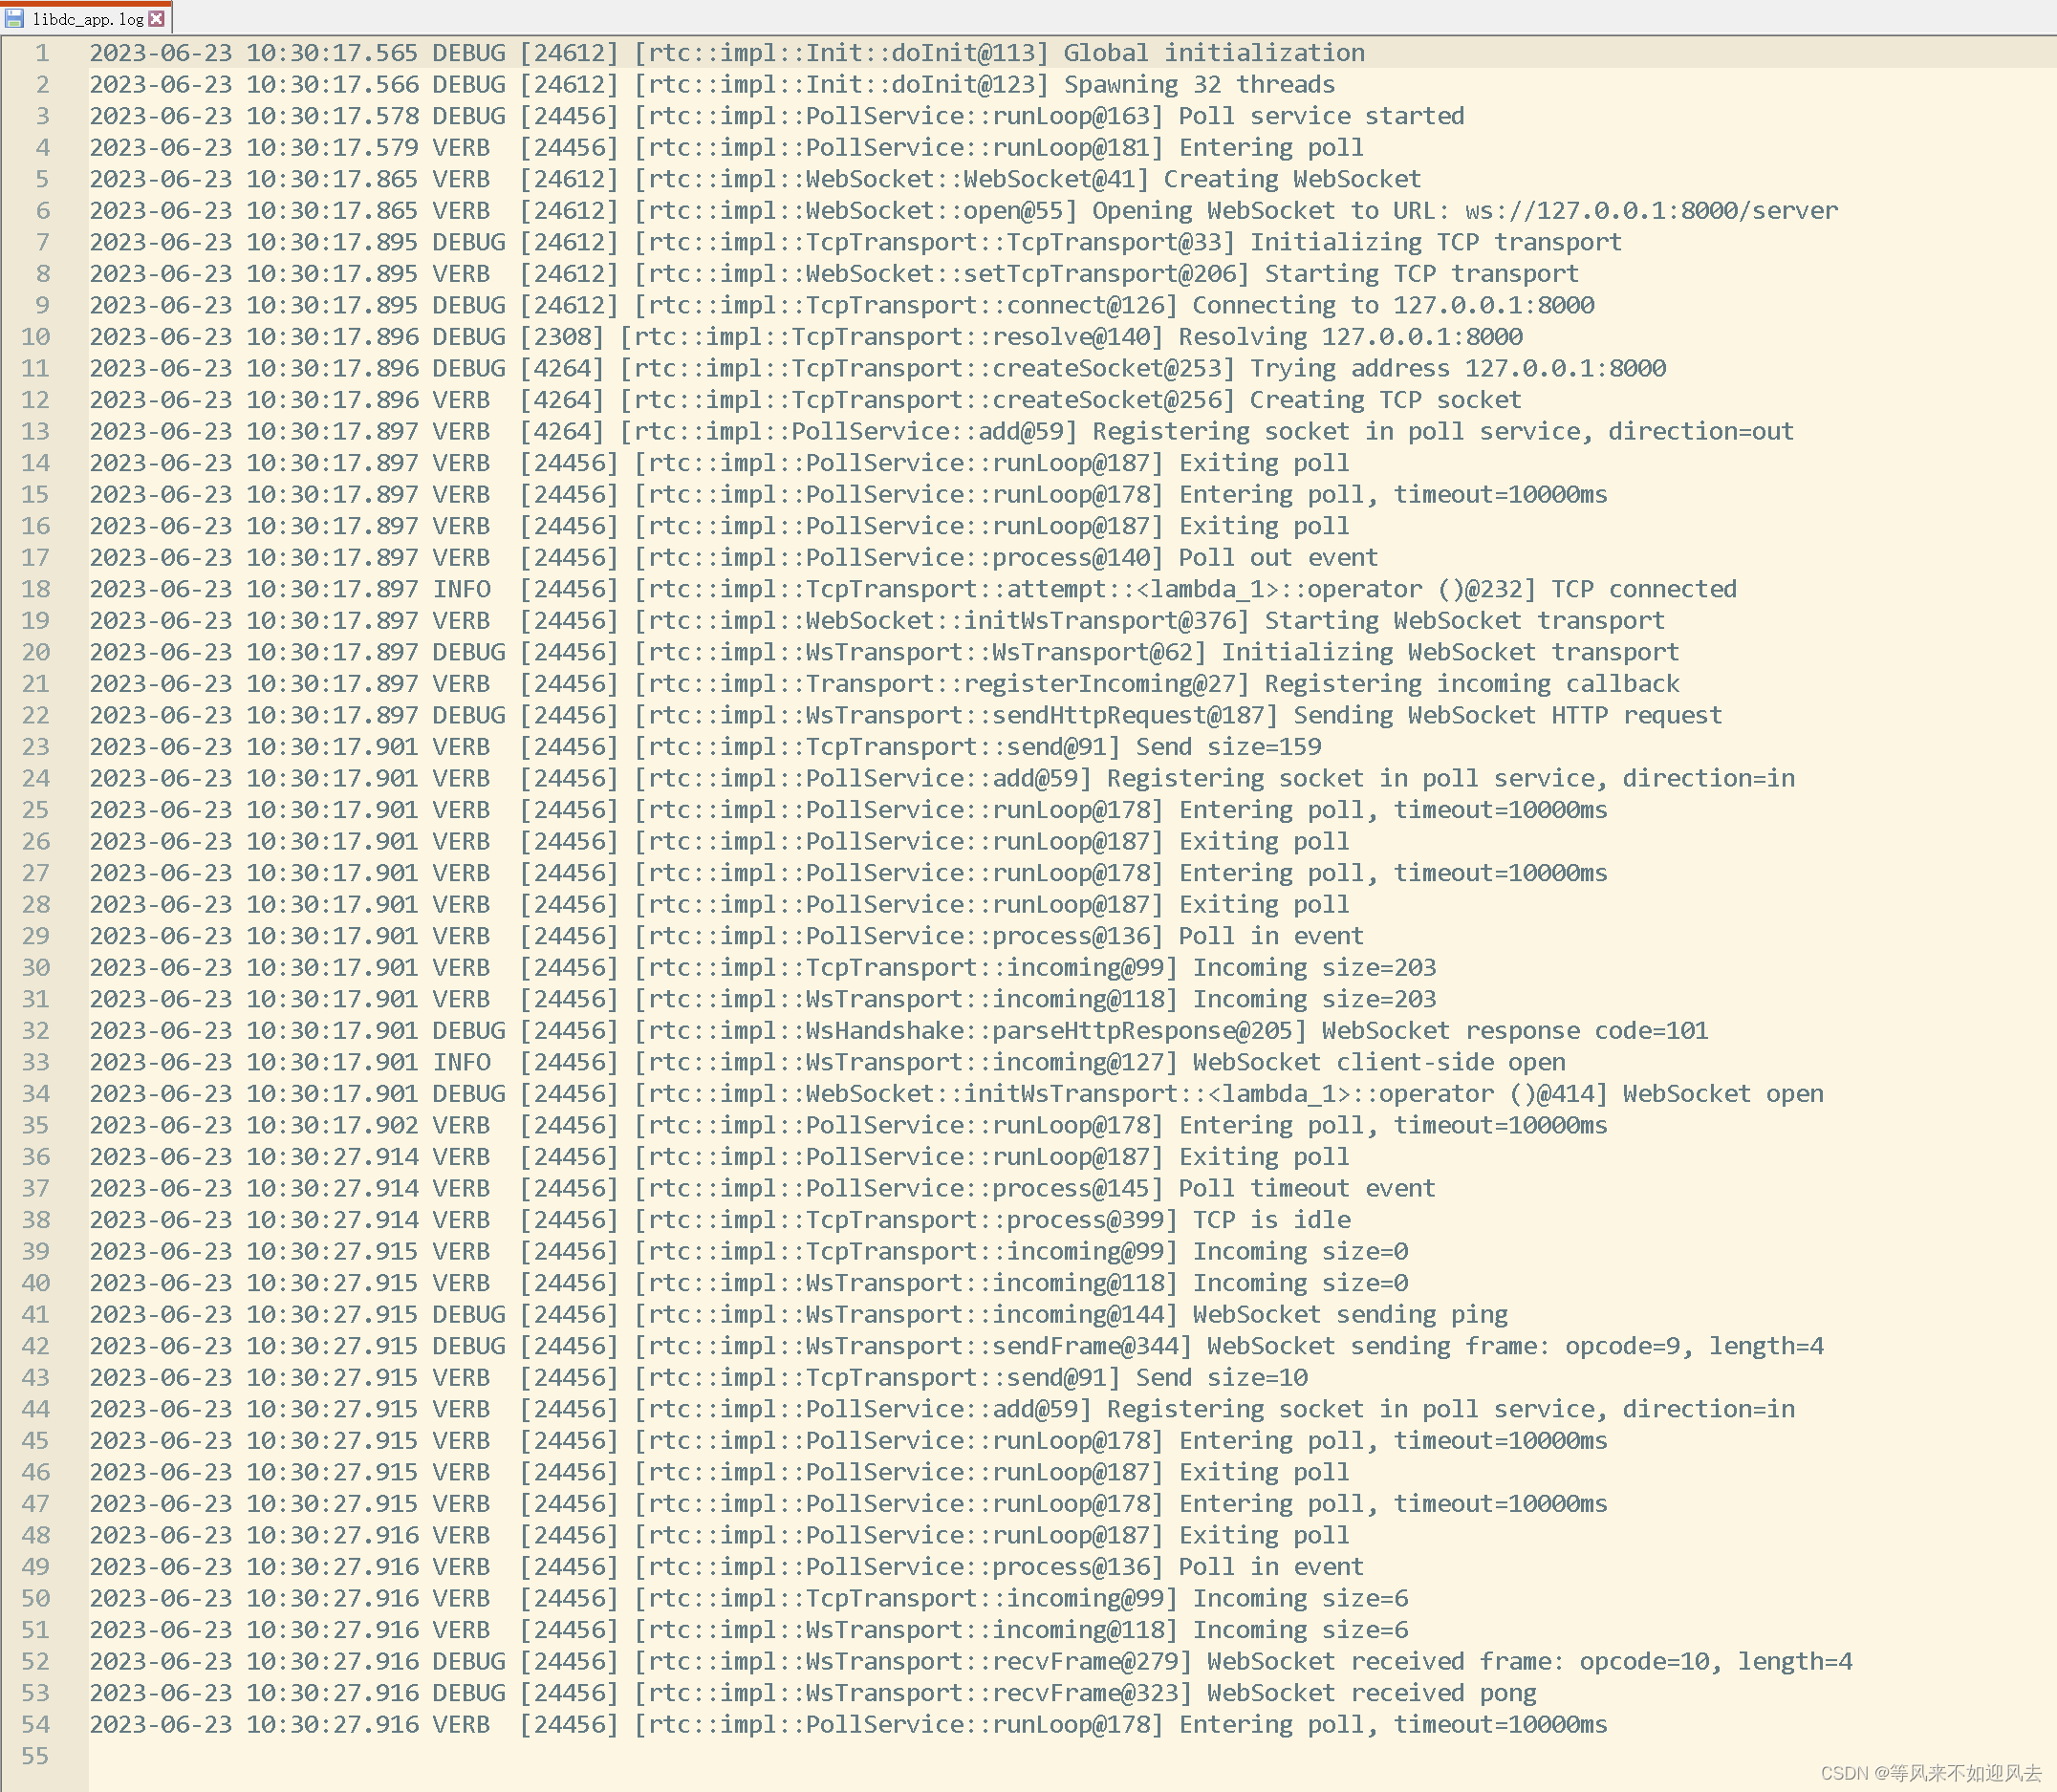Click 'Incoming size=6' on line 50
Image resolution: width=2057 pixels, height=1792 pixels.
pos(1300,1598)
